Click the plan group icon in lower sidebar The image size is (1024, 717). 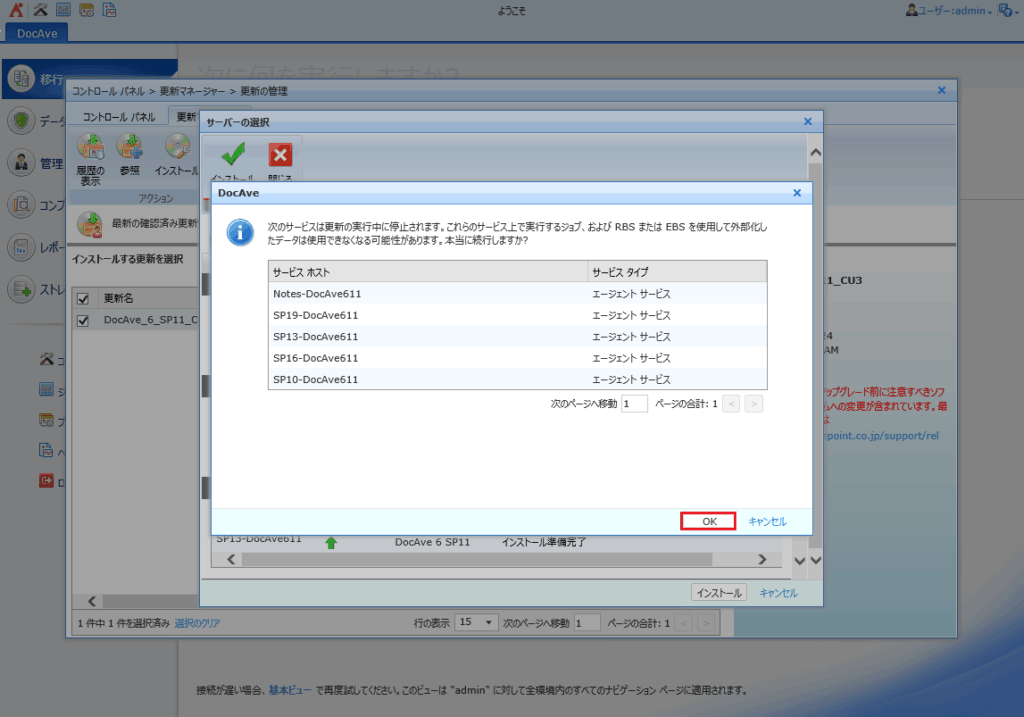[46, 420]
